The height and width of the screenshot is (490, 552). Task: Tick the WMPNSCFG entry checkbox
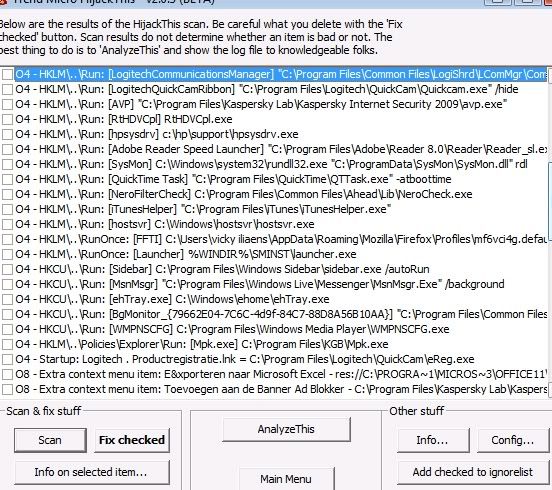tap(7, 329)
